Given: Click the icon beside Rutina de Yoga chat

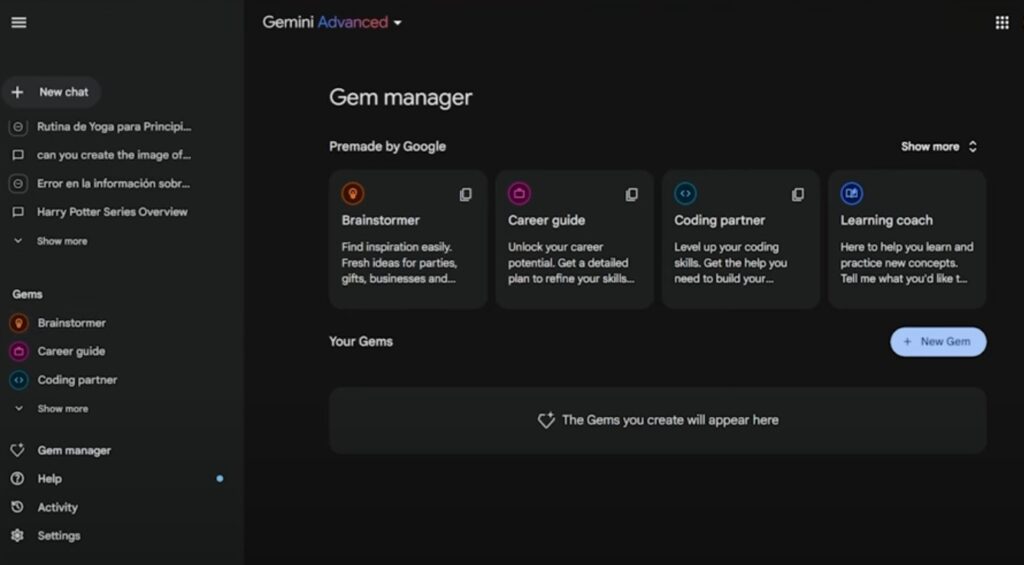Looking at the screenshot, I should tap(18, 127).
